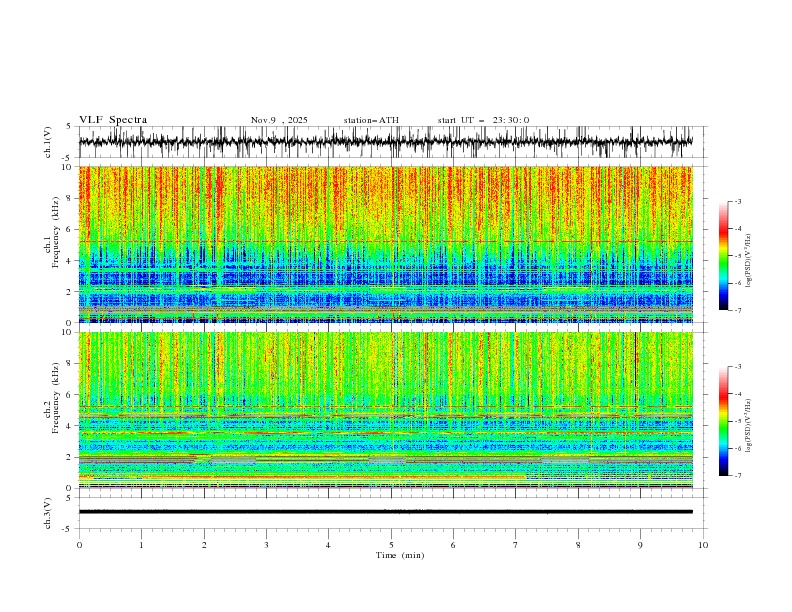Click the ch.2 spectrogram panel
792x612 pixels.
pos(386,410)
